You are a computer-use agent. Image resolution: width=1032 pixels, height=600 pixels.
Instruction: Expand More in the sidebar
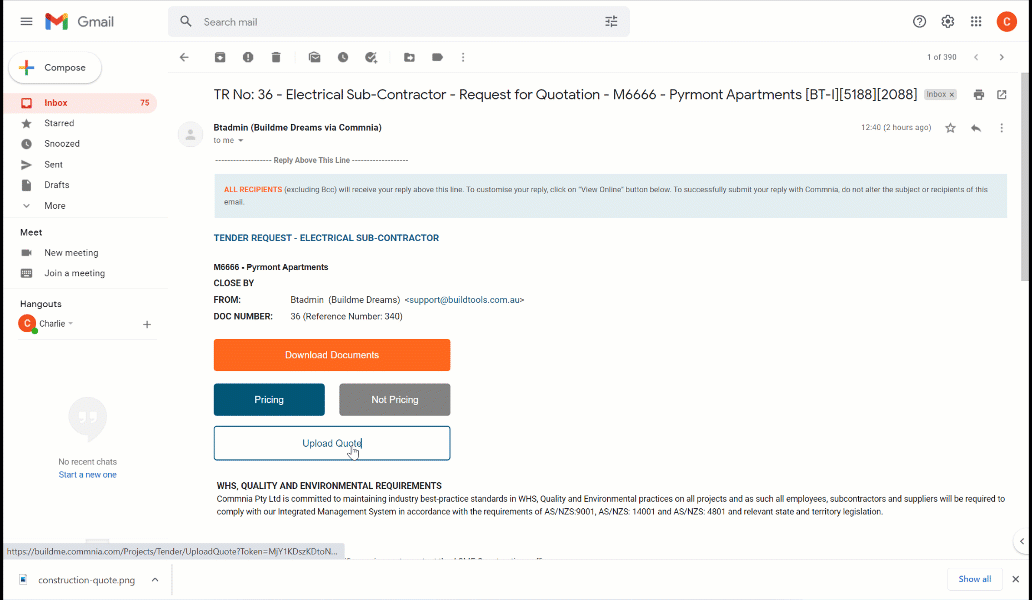click(x=55, y=206)
